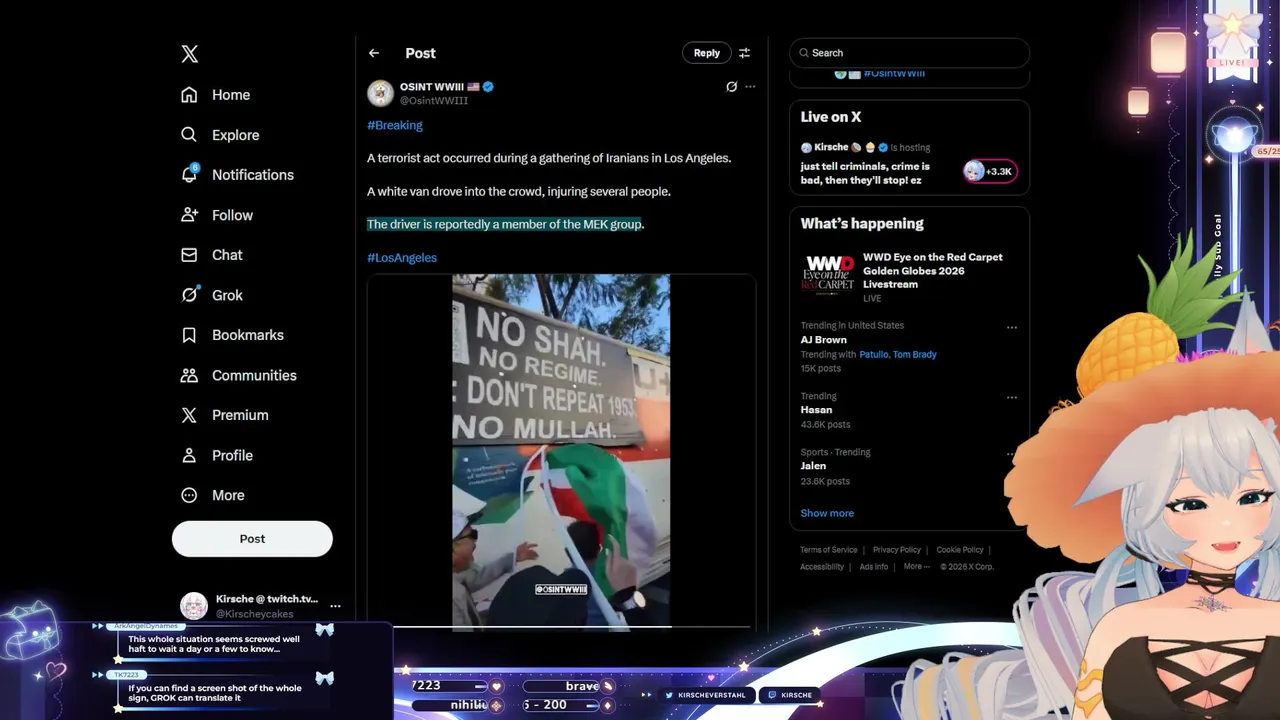This screenshot has width=1280, height=720.
Task: Select Premium in the navigation
Action: pyautogui.click(x=240, y=415)
